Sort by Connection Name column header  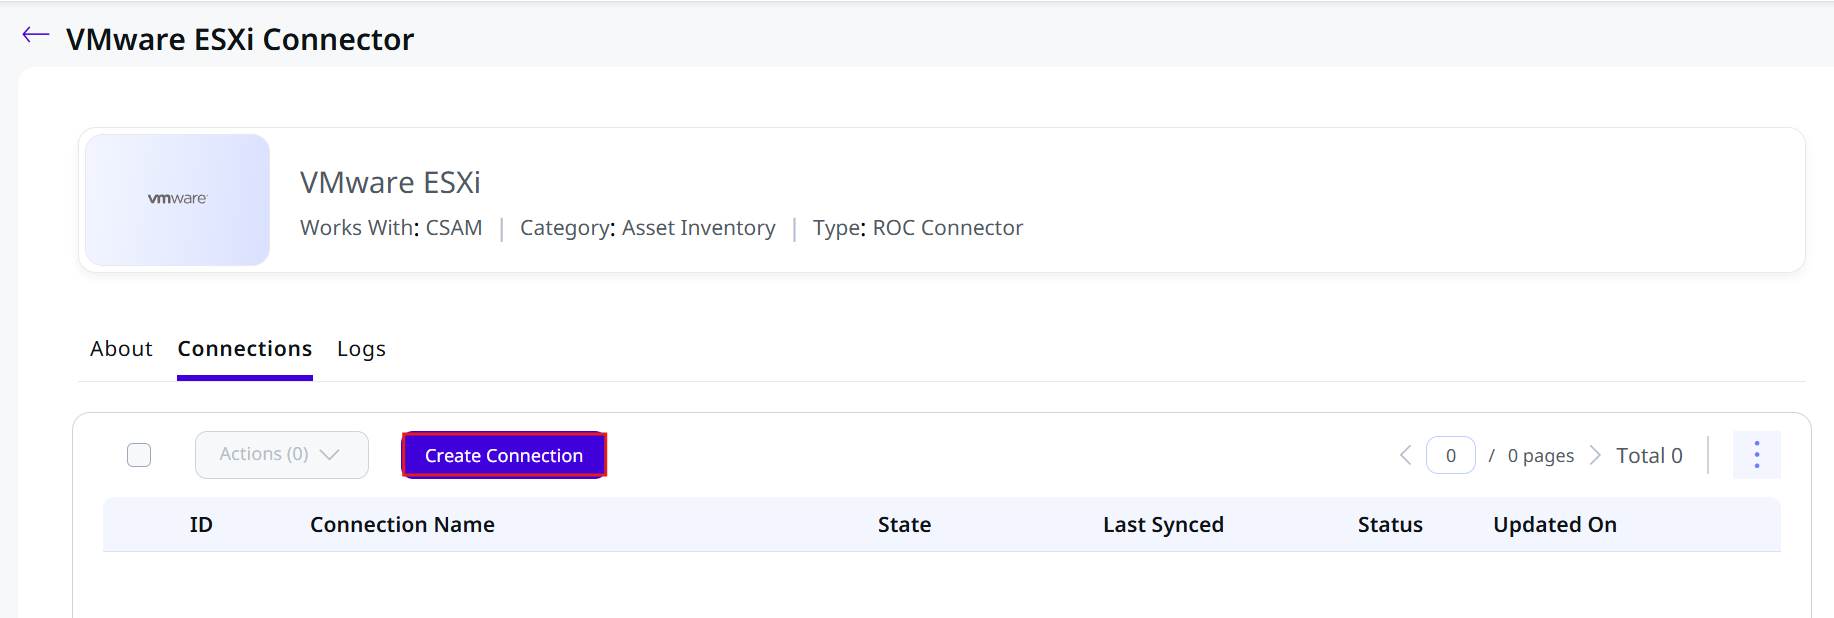pyautogui.click(x=402, y=525)
